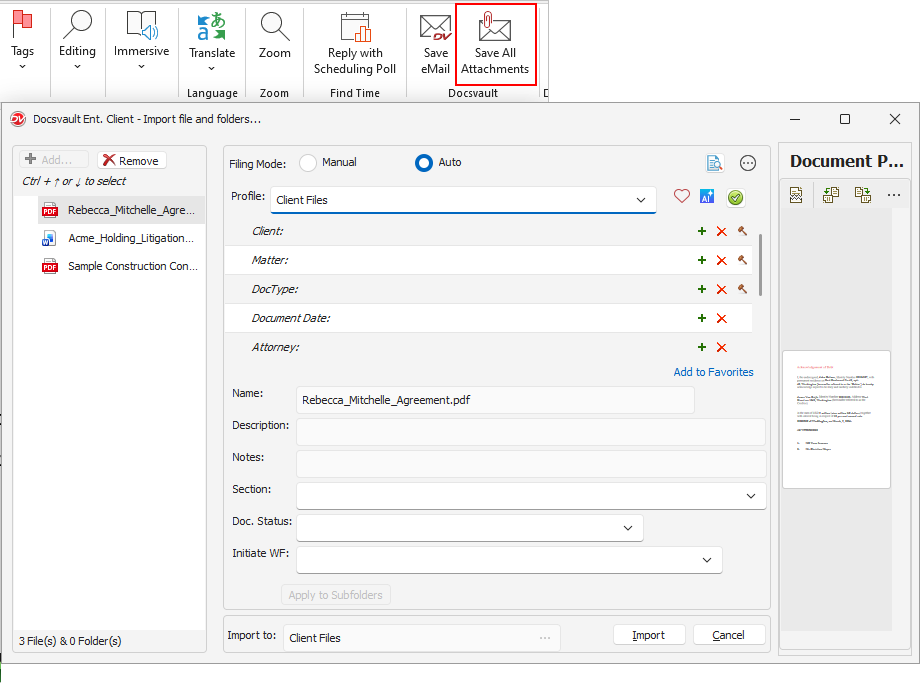Click third document preview toolbar icon
This screenshot has width=920, height=689.
tap(863, 195)
